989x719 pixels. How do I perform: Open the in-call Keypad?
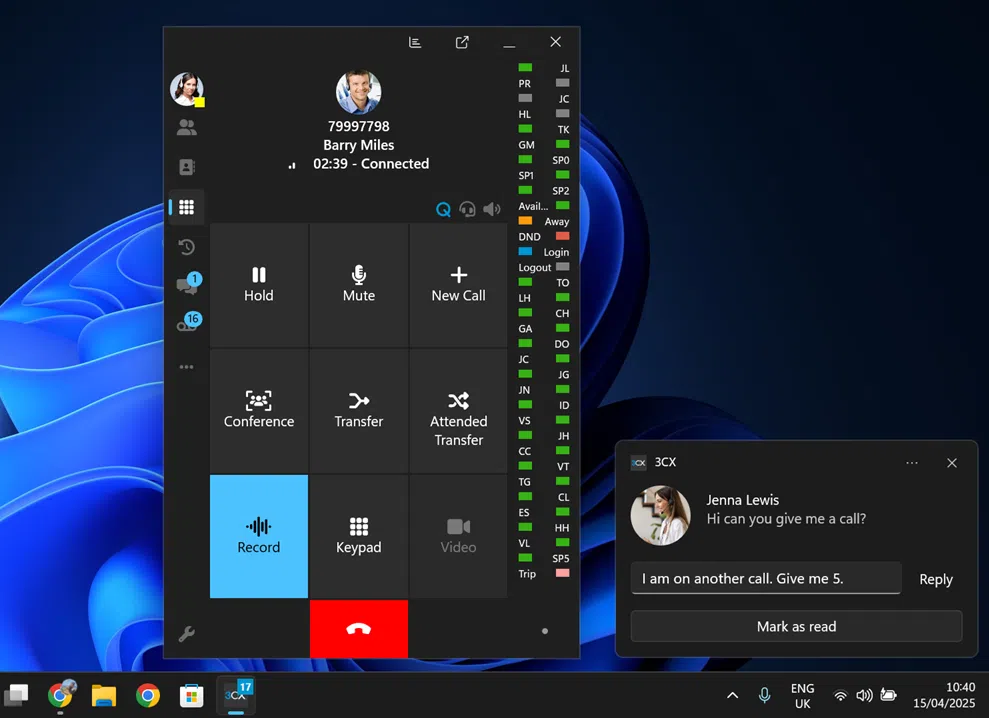[359, 536]
